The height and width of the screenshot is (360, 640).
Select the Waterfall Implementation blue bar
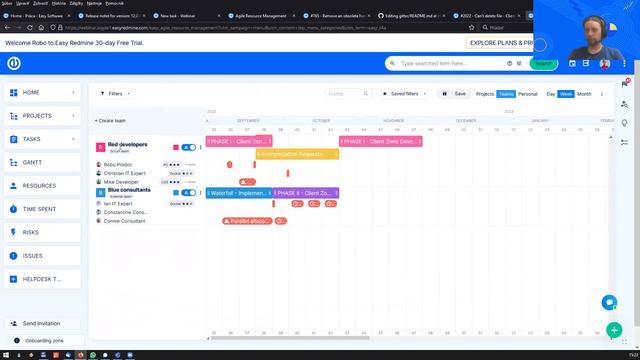pyautogui.click(x=239, y=193)
